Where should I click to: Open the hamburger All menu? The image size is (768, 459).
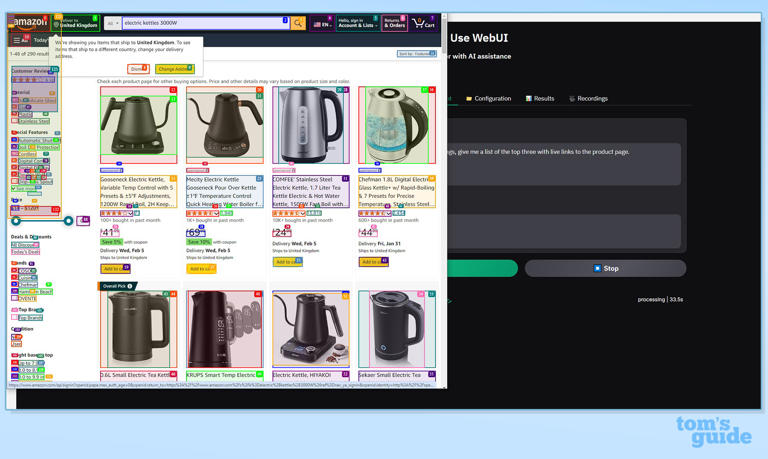click(x=17, y=40)
